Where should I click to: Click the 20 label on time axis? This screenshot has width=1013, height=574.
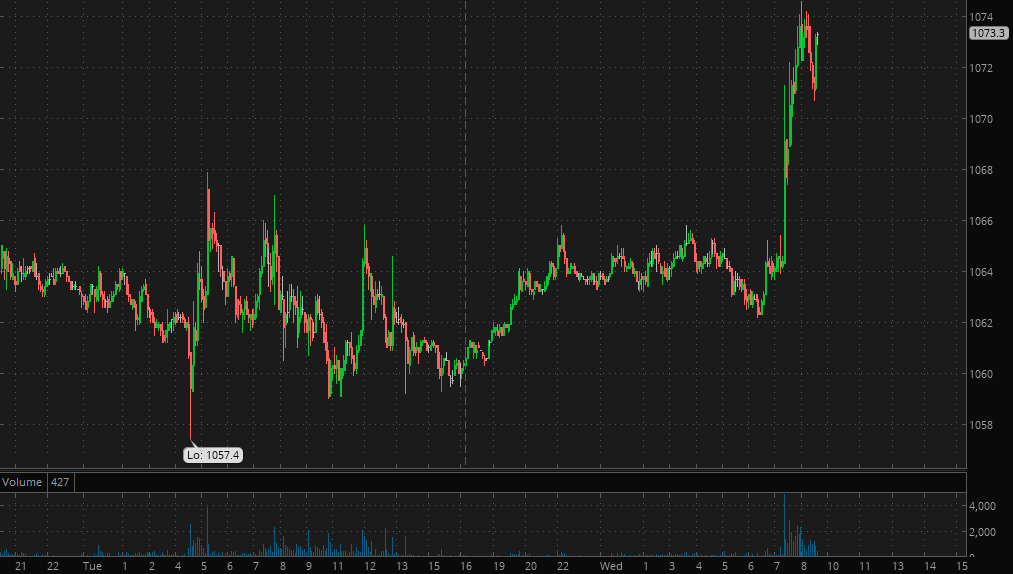pos(530,566)
